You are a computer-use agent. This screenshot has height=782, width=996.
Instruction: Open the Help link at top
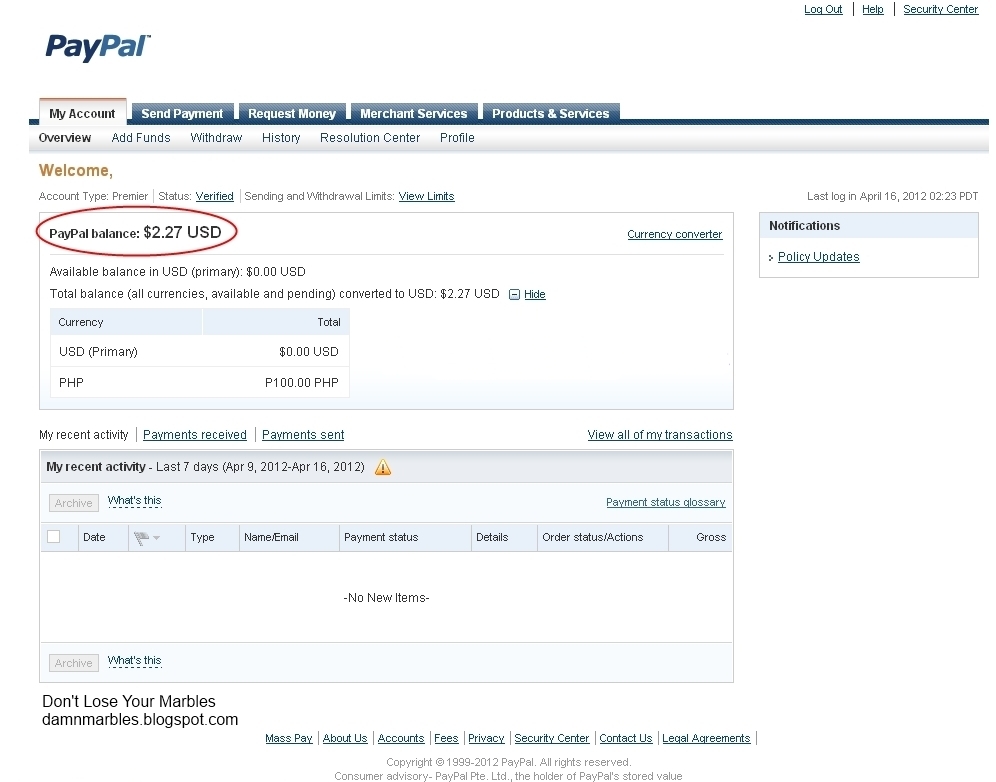pyautogui.click(x=873, y=9)
